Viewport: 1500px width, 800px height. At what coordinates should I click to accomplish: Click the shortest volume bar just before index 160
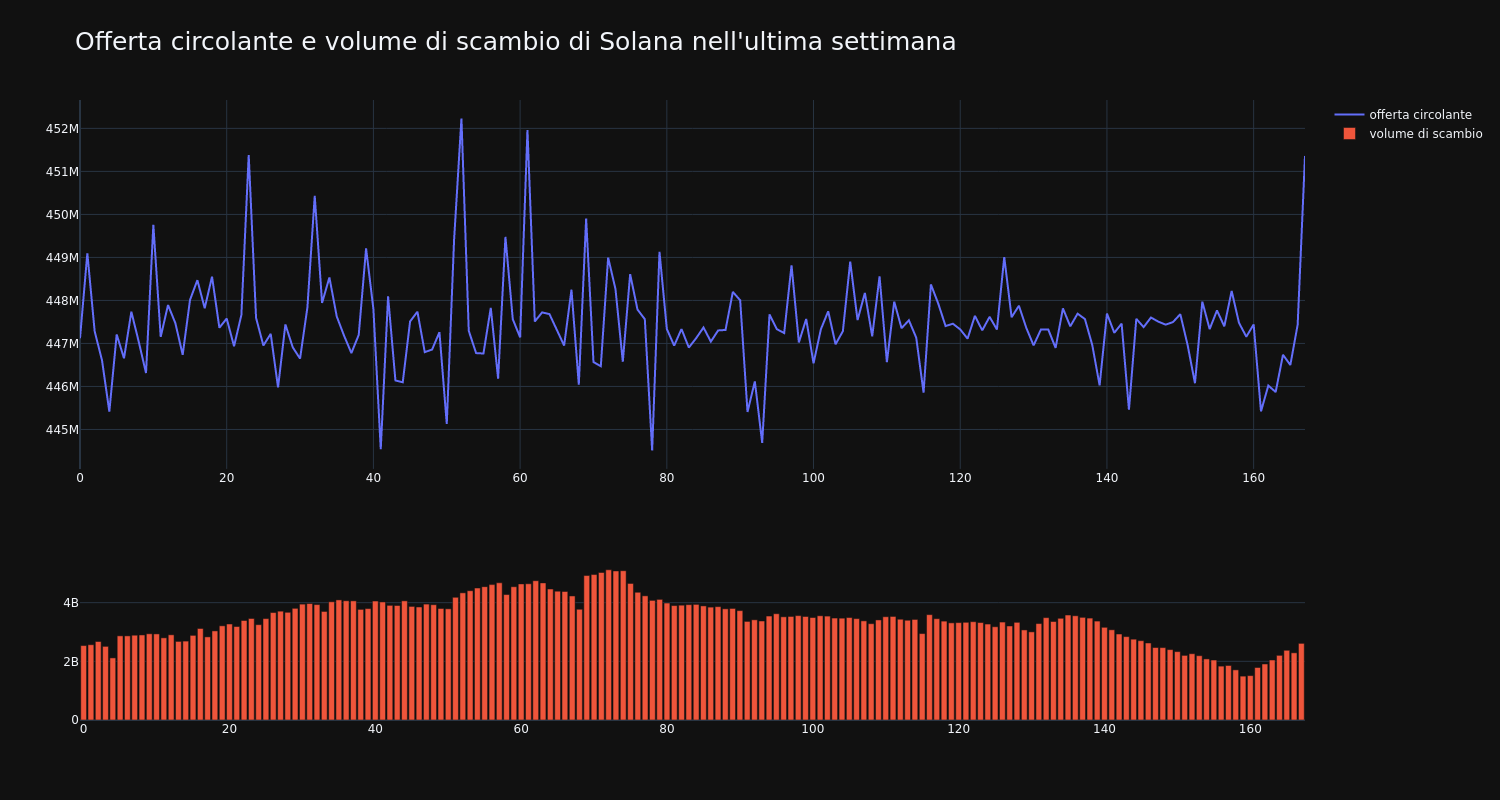1243,698
